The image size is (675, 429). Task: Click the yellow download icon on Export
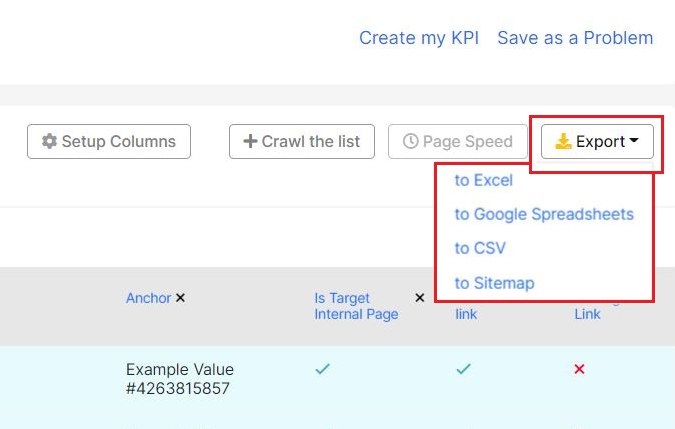coord(563,141)
